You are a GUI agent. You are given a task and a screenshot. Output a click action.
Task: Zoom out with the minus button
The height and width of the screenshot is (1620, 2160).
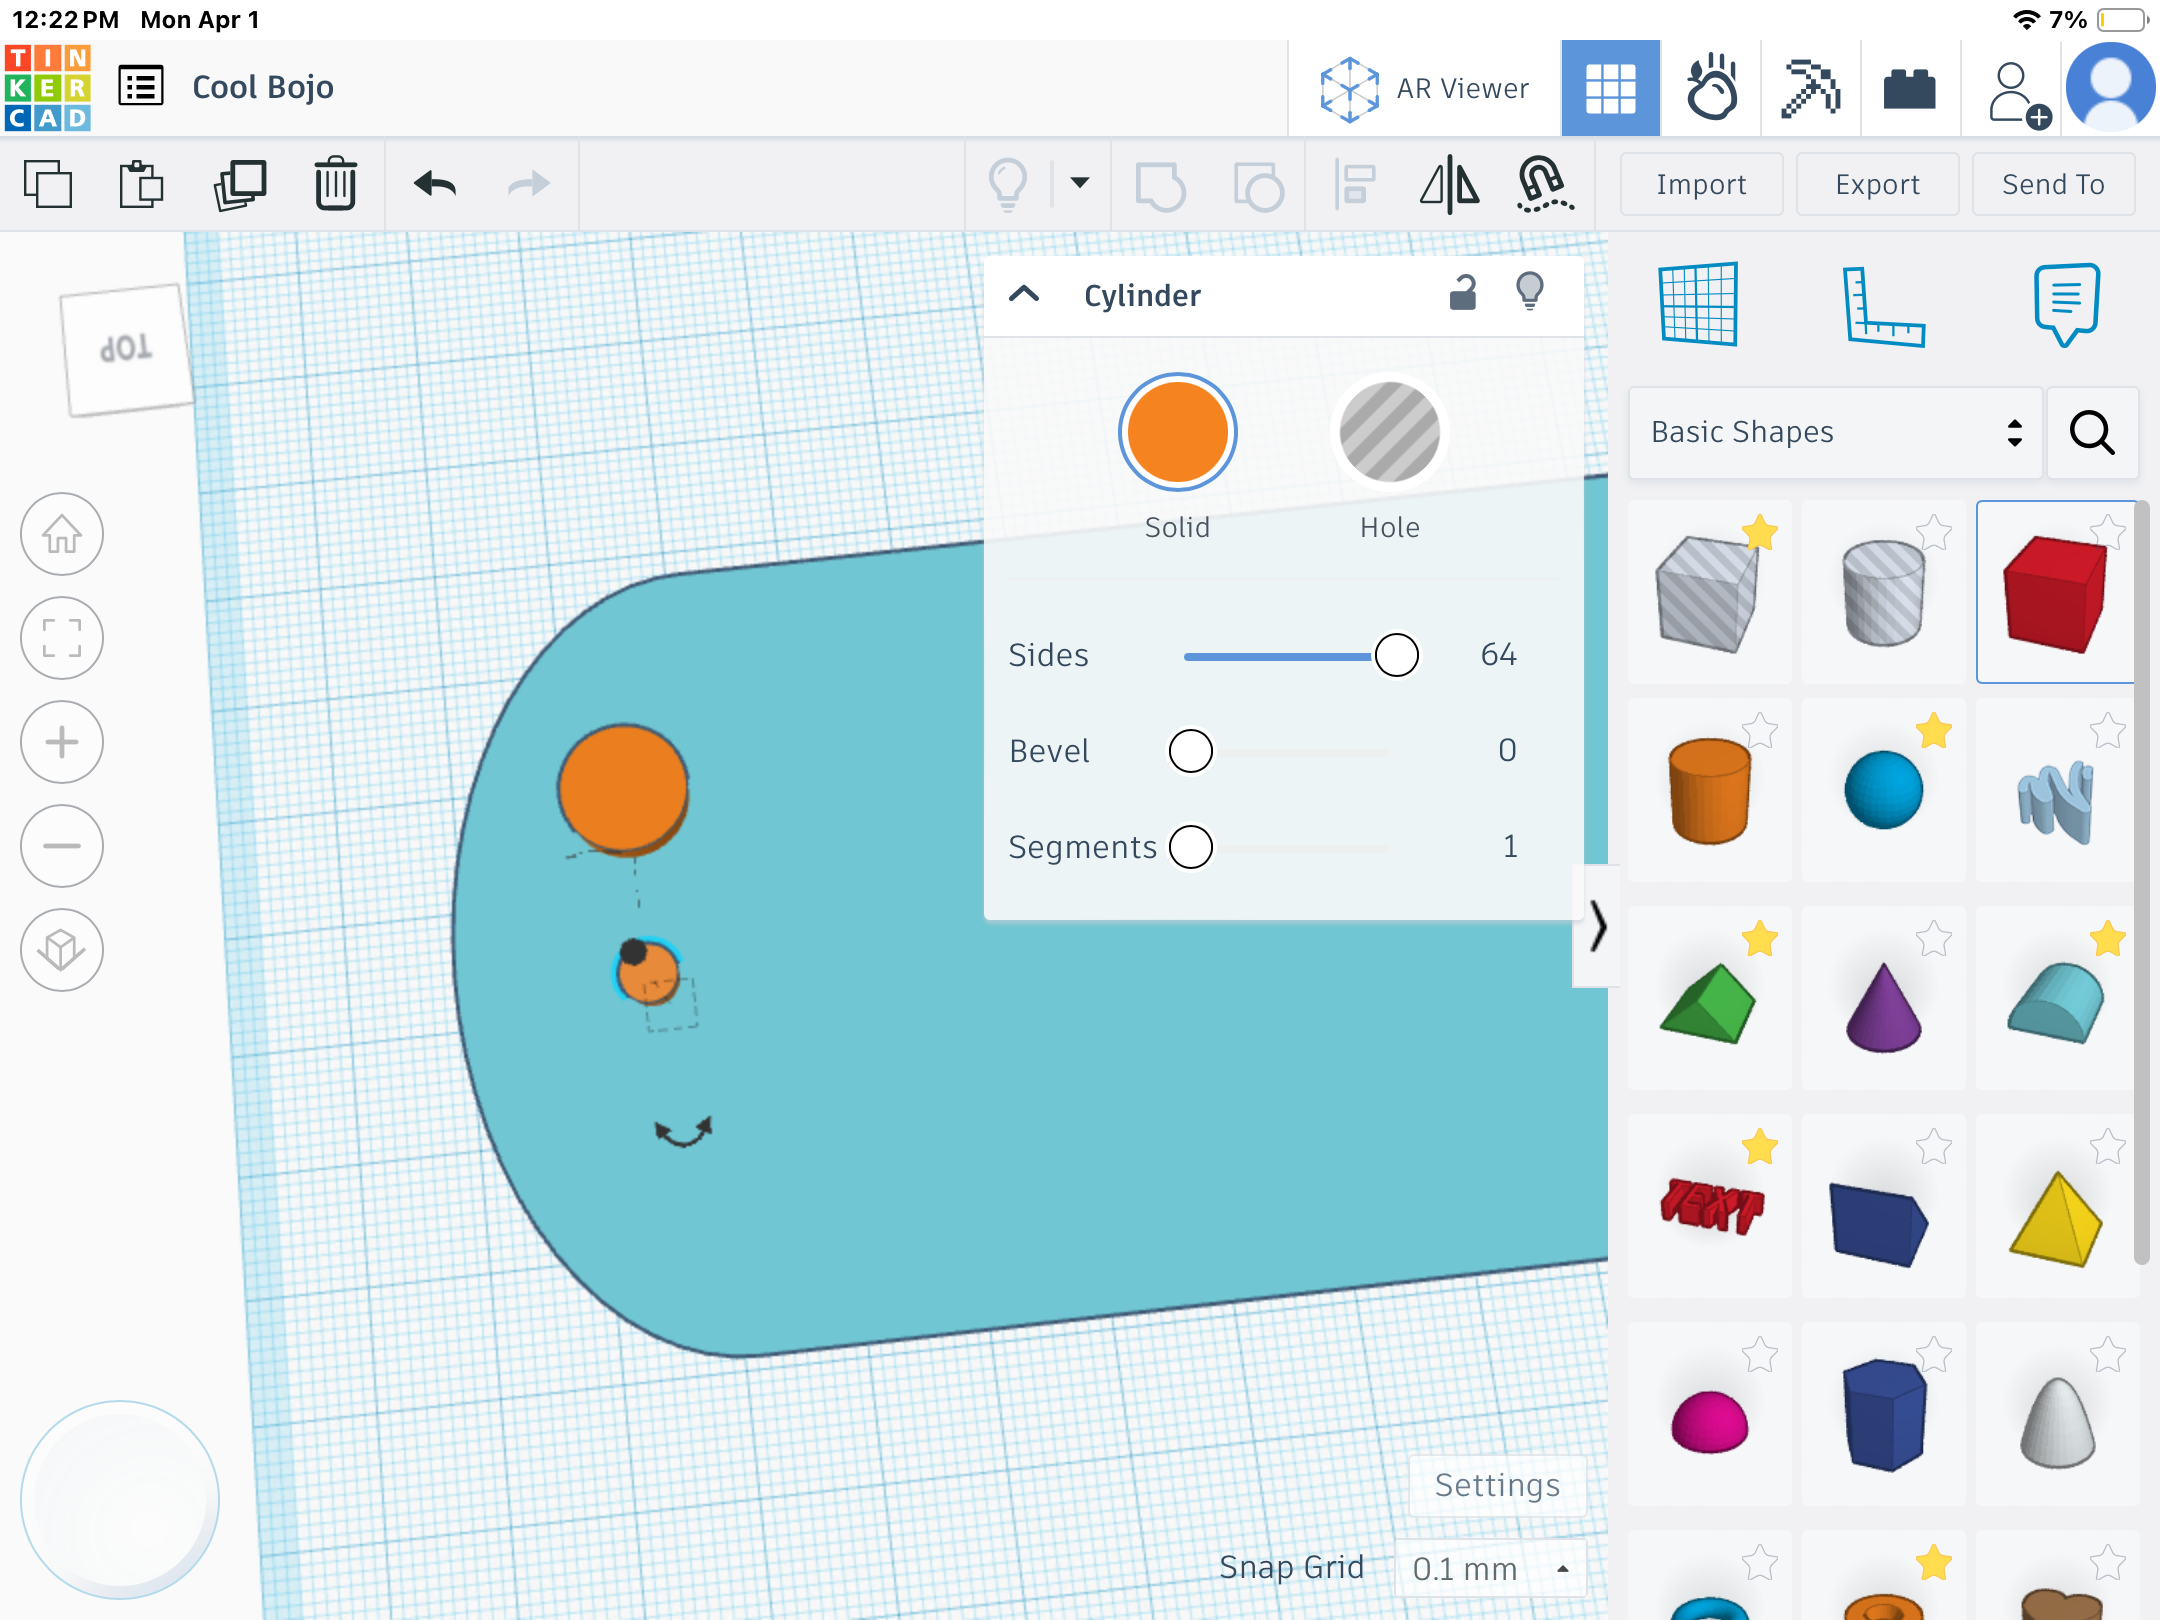pos(62,846)
